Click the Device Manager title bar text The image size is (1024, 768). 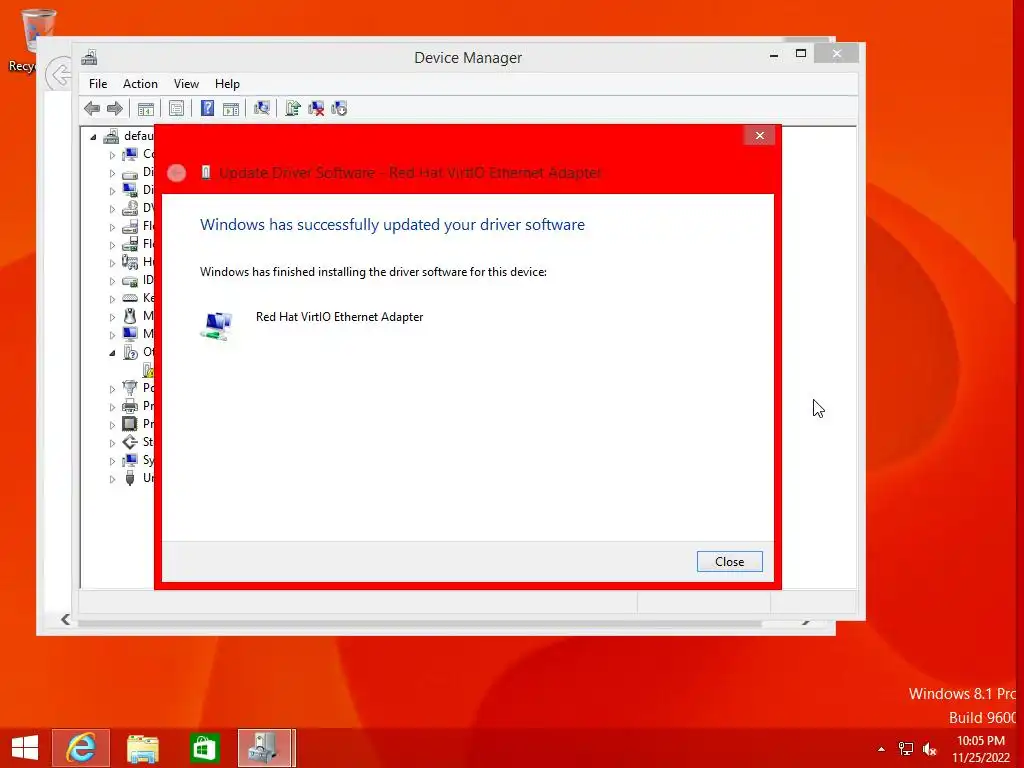[x=468, y=57]
